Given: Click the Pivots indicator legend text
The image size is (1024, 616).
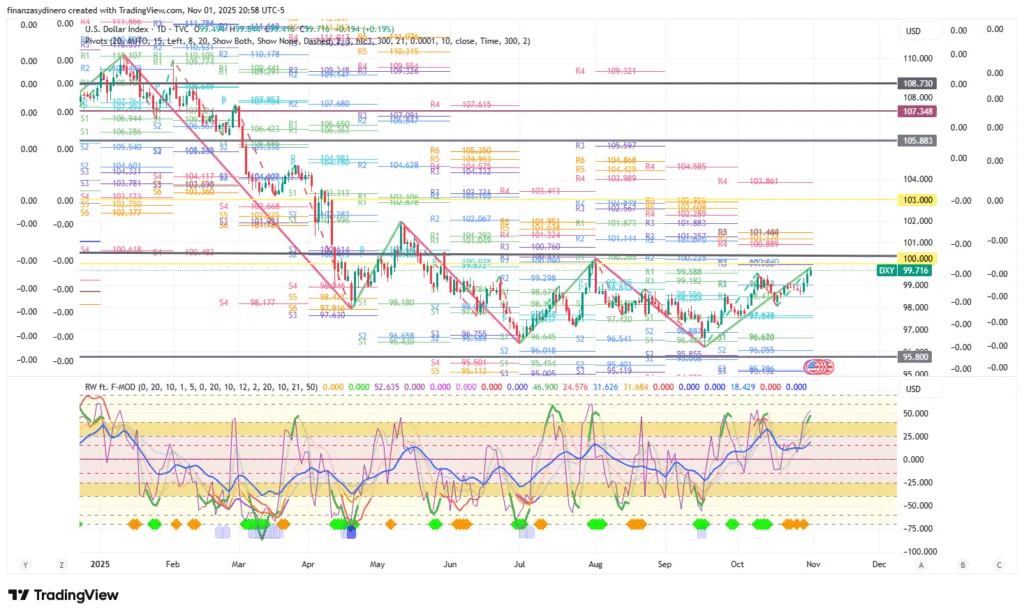Looking at the screenshot, I should 103,41.
